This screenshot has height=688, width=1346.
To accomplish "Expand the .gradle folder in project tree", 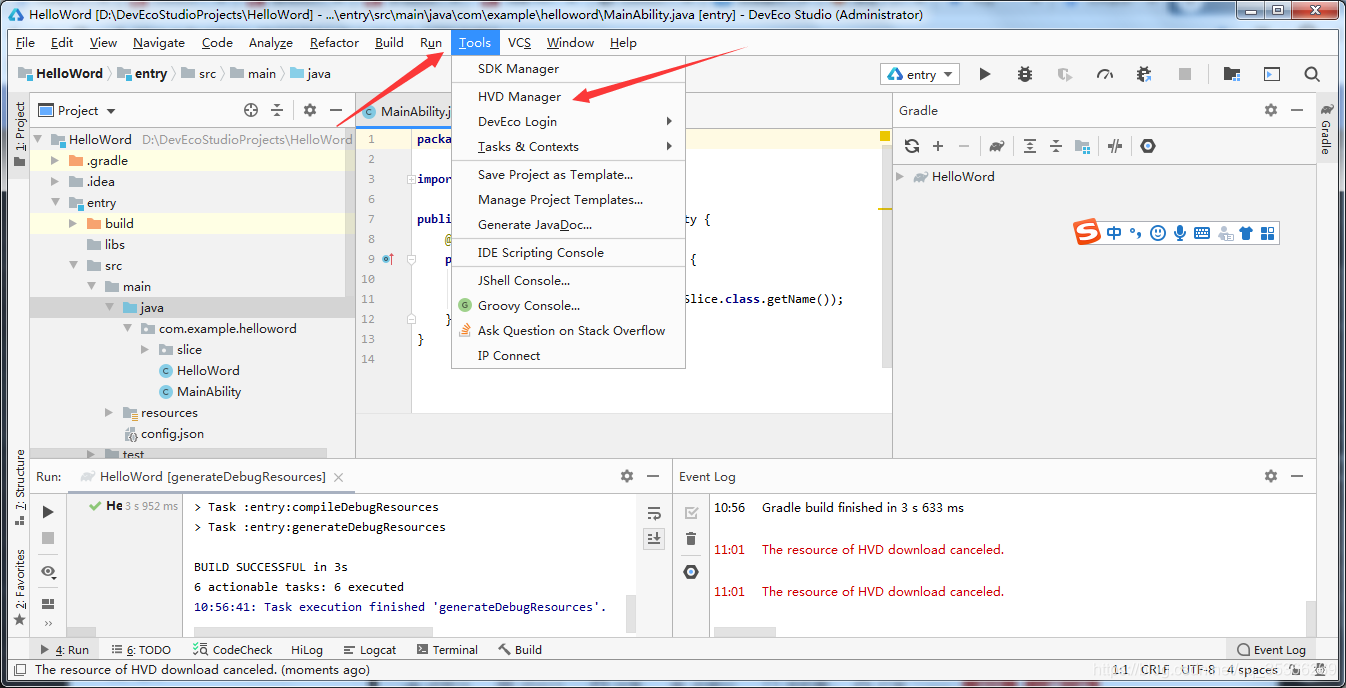I will coord(55,160).
